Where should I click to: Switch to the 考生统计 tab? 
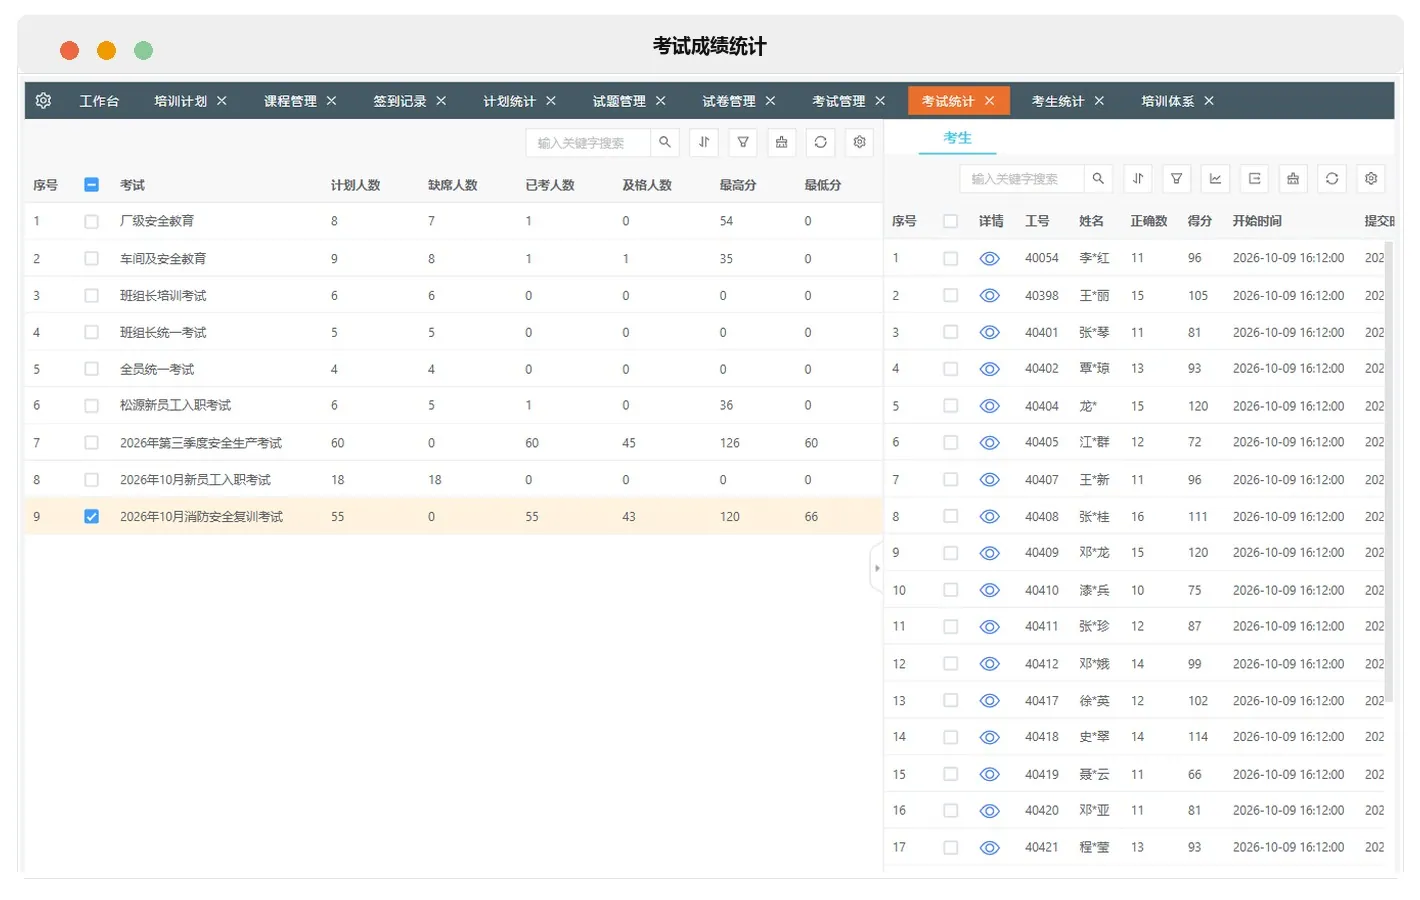tap(1057, 101)
